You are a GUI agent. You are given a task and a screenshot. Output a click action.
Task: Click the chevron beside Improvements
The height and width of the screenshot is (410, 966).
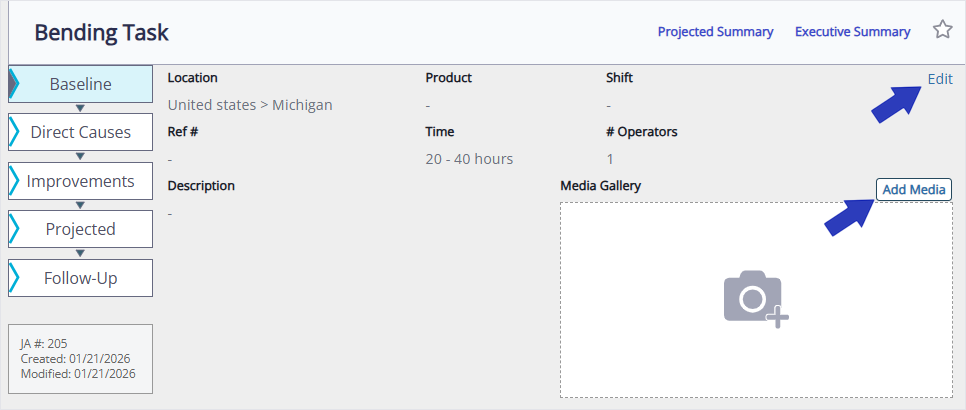click(14, 181)
